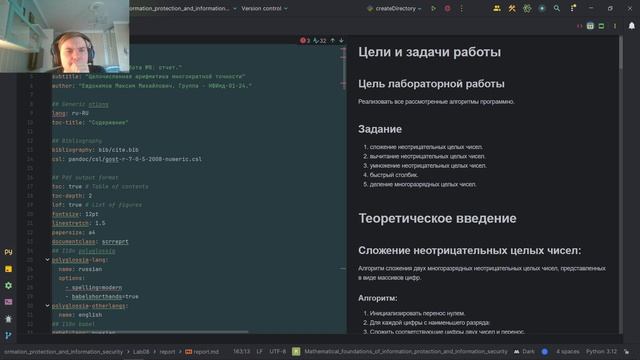Click the 163:13 caret position indicator
Image resolution: width=640 pixels, height=360 pixels.
click(x=241, y=351)
